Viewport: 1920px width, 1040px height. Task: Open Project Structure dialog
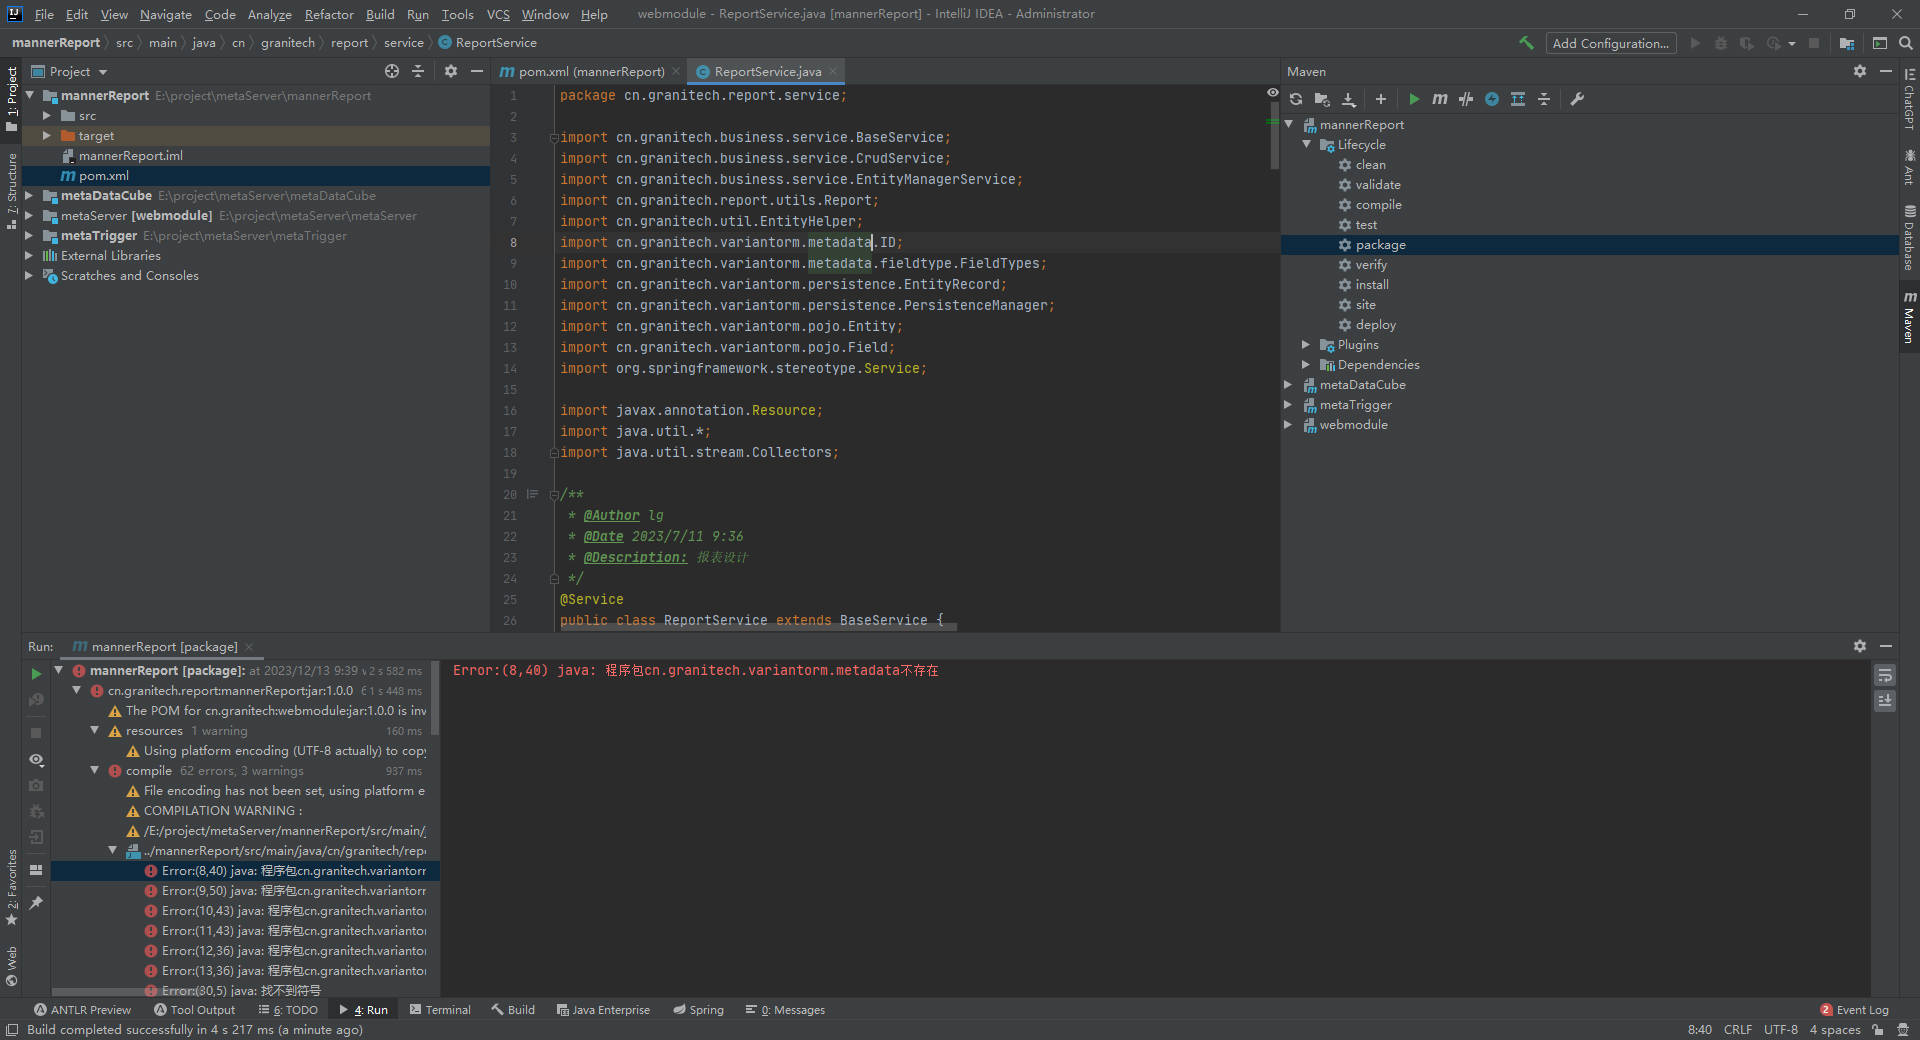[x=1847, y=43]
